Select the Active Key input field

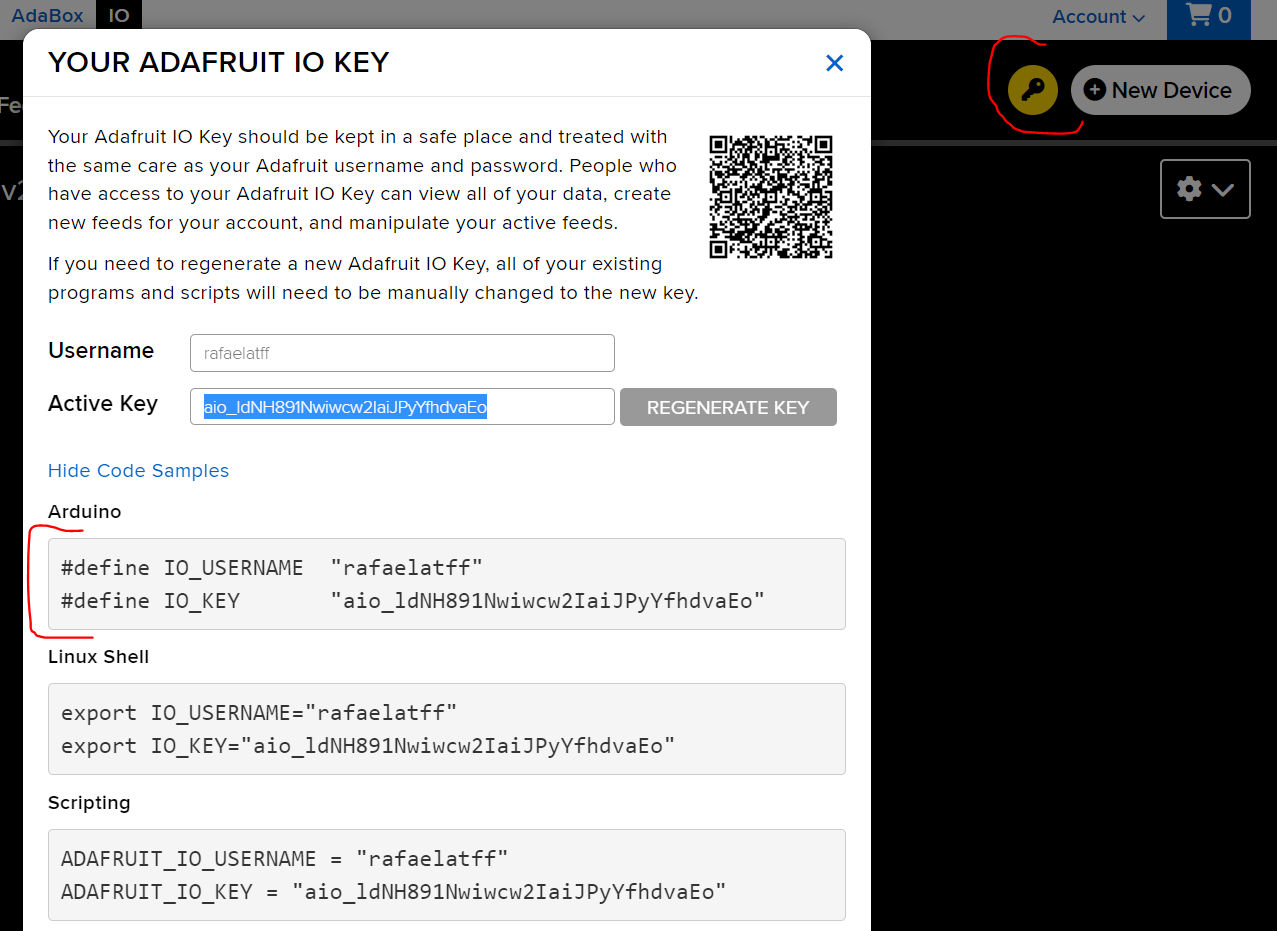pos(402,406)
